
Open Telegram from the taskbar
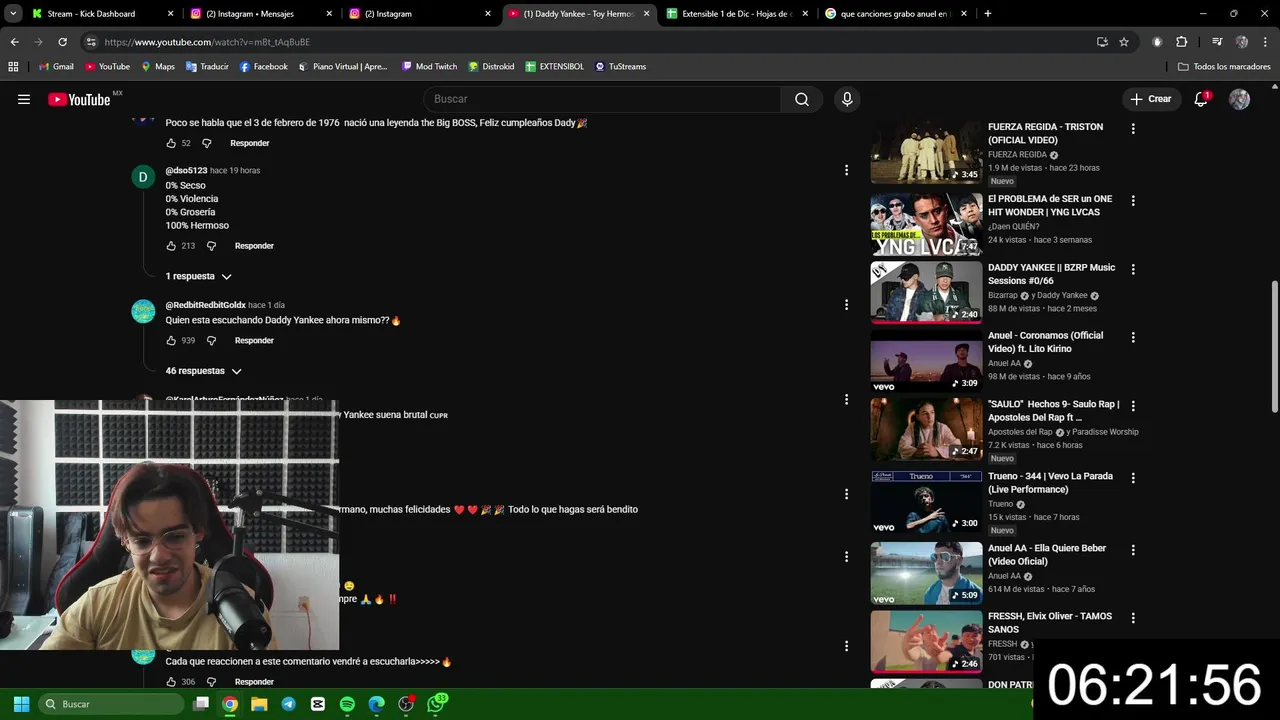[289, 704]
